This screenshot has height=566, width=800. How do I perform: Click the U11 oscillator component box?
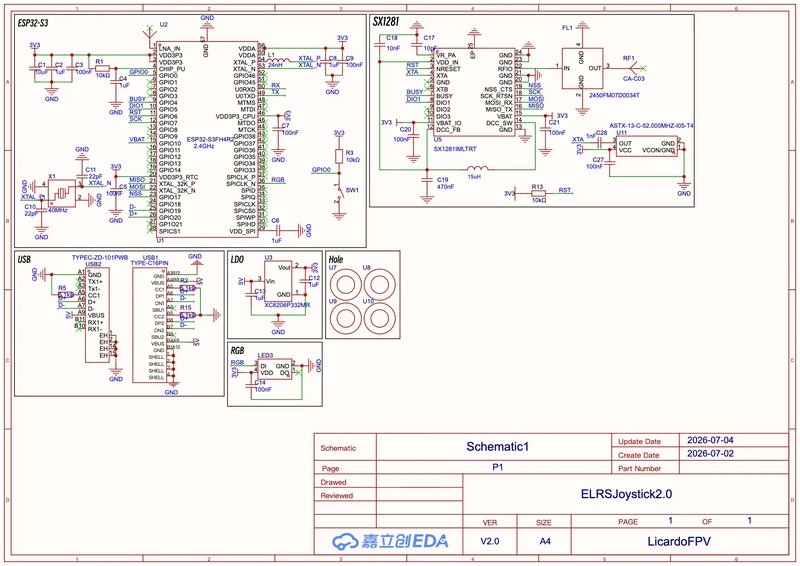pos(647,146)
